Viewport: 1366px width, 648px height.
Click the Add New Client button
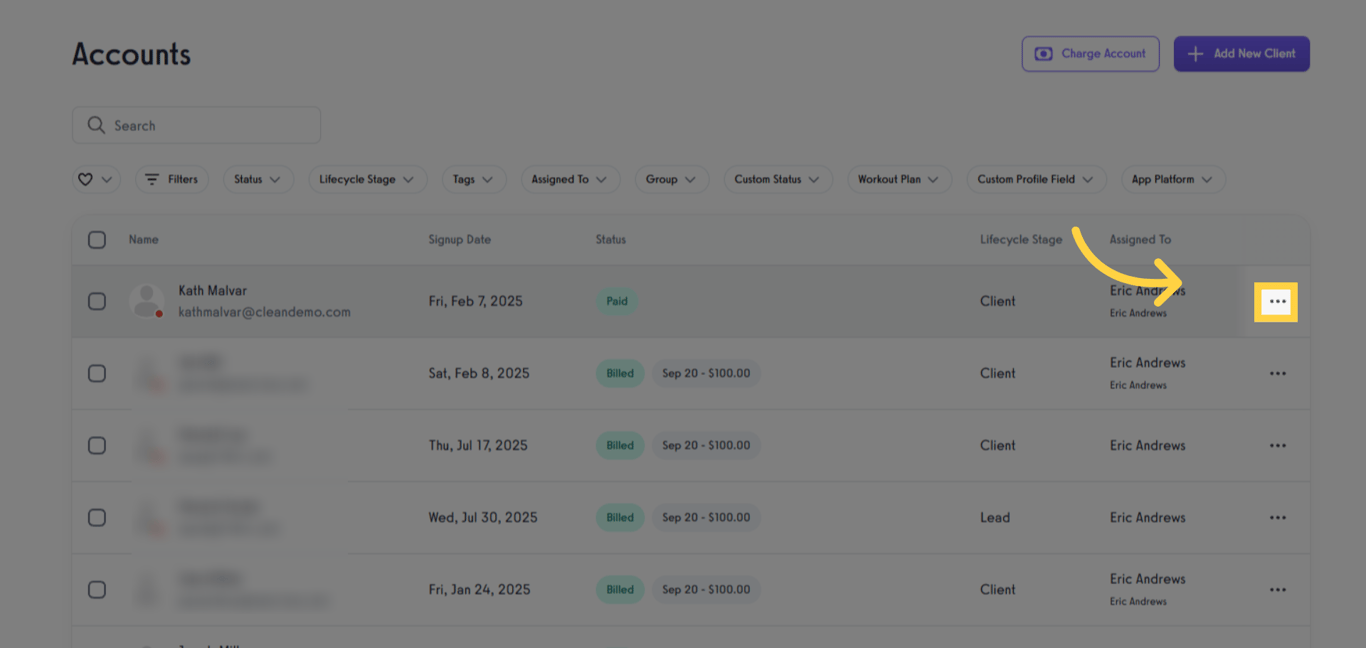tap(1241, 54)
